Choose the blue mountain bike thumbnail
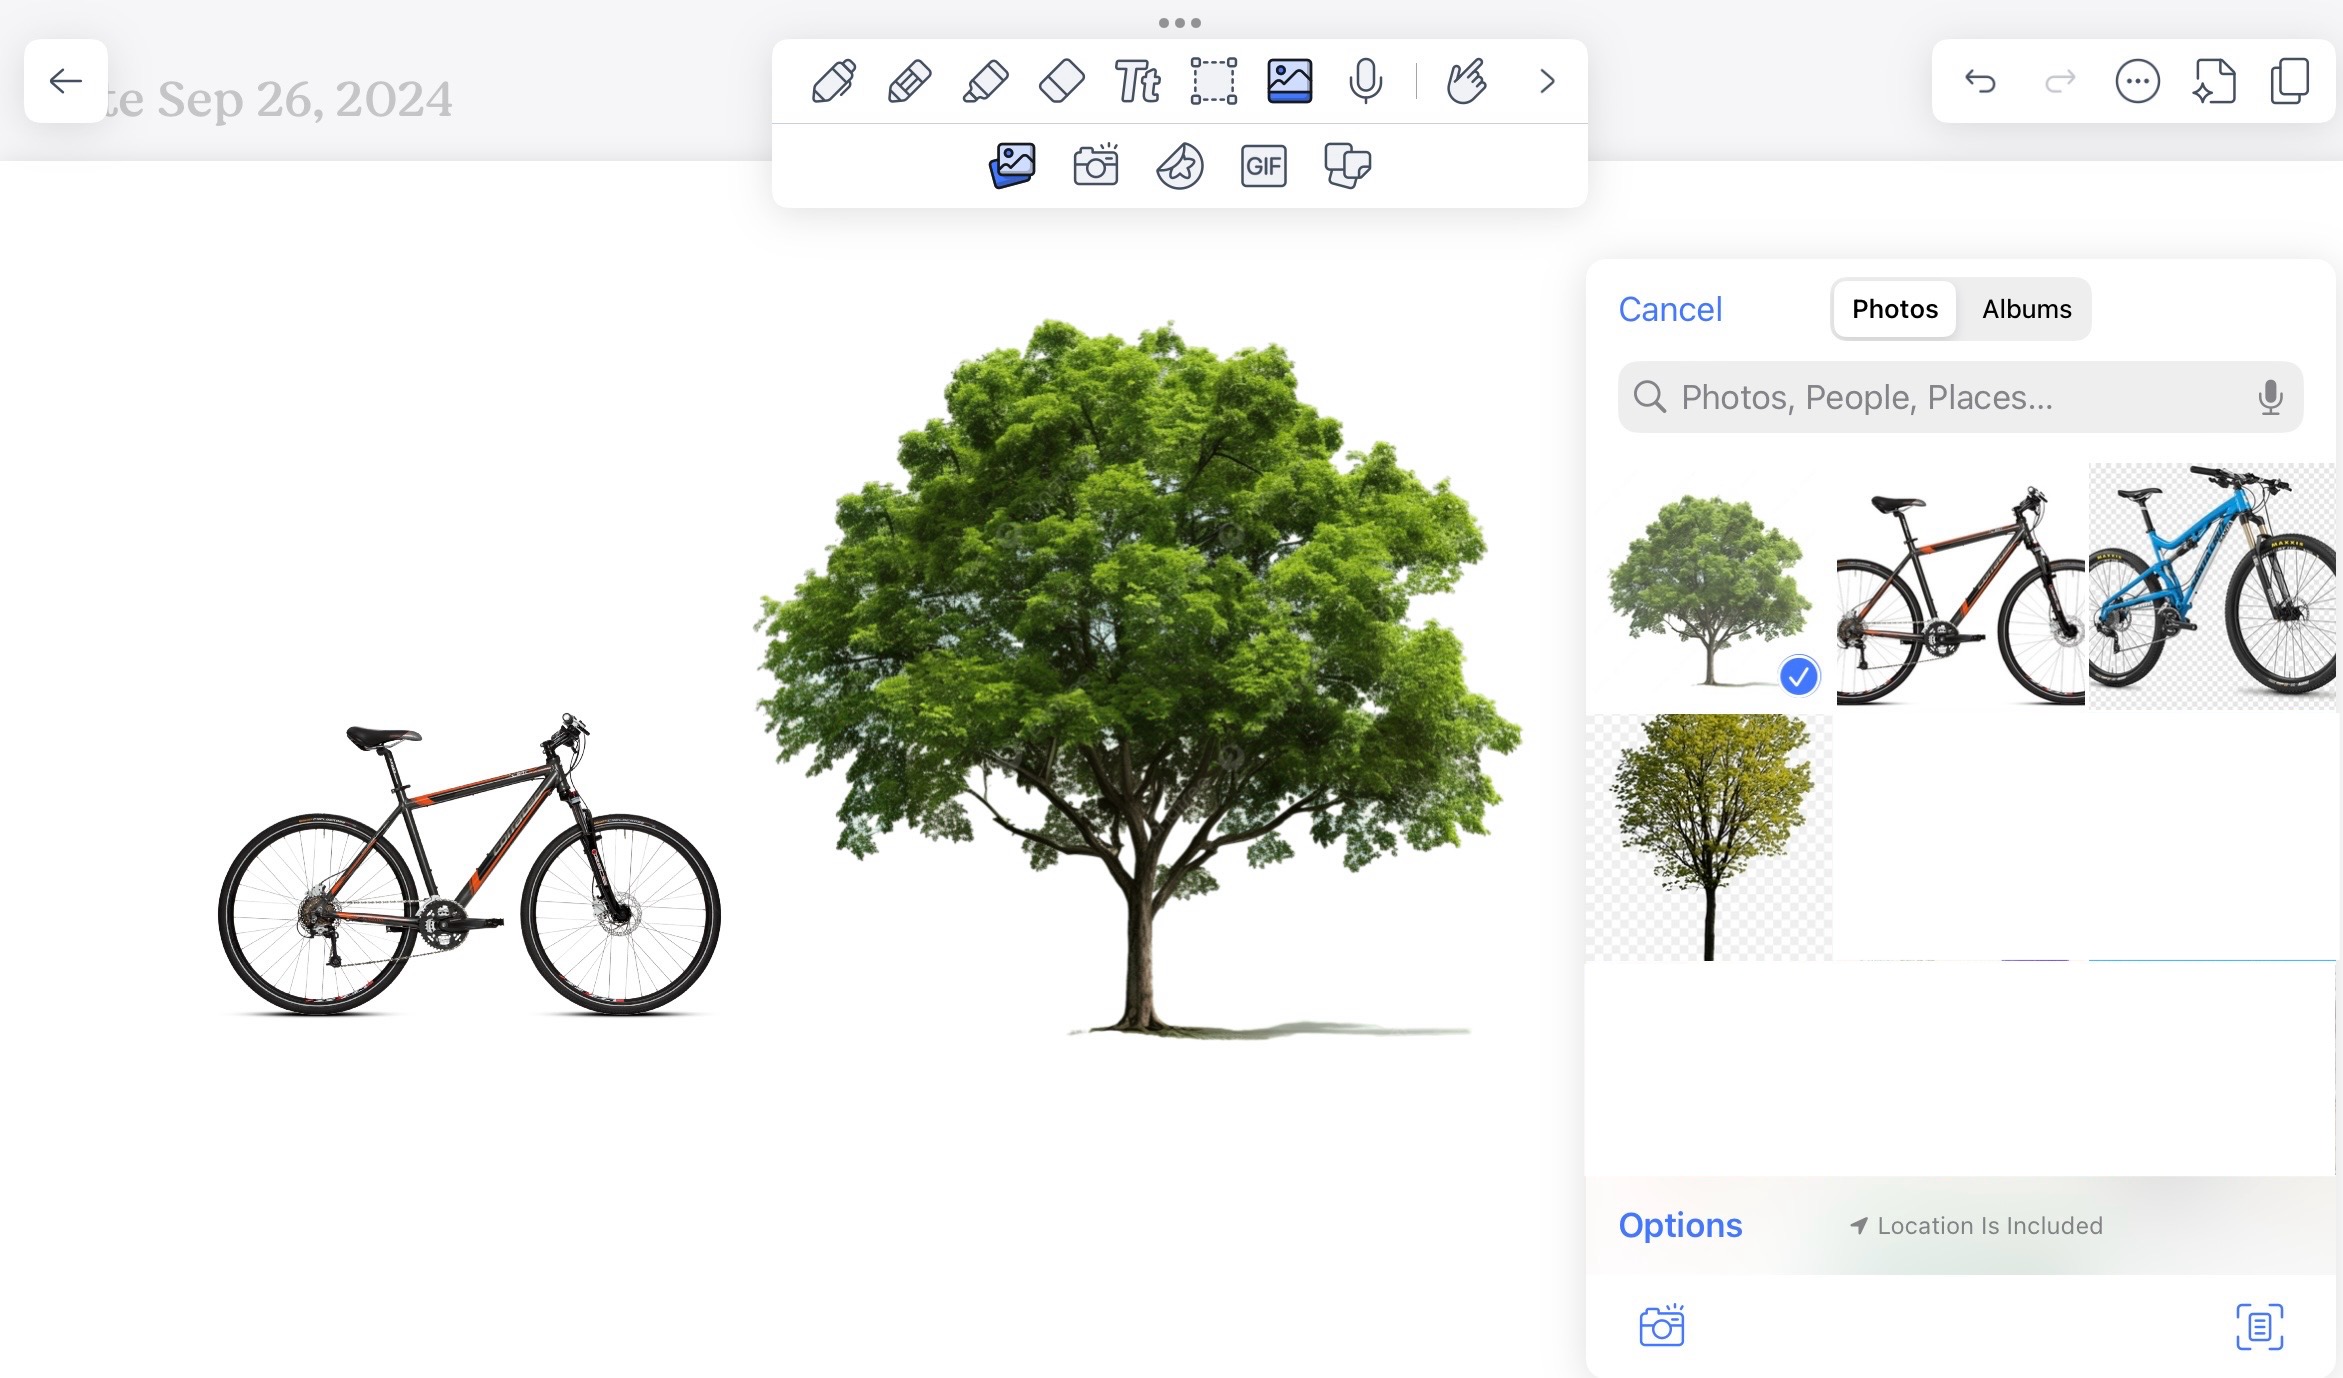Viewport: 2343px width, 1378px height. pyautogui.click(x=2212, y=586)
